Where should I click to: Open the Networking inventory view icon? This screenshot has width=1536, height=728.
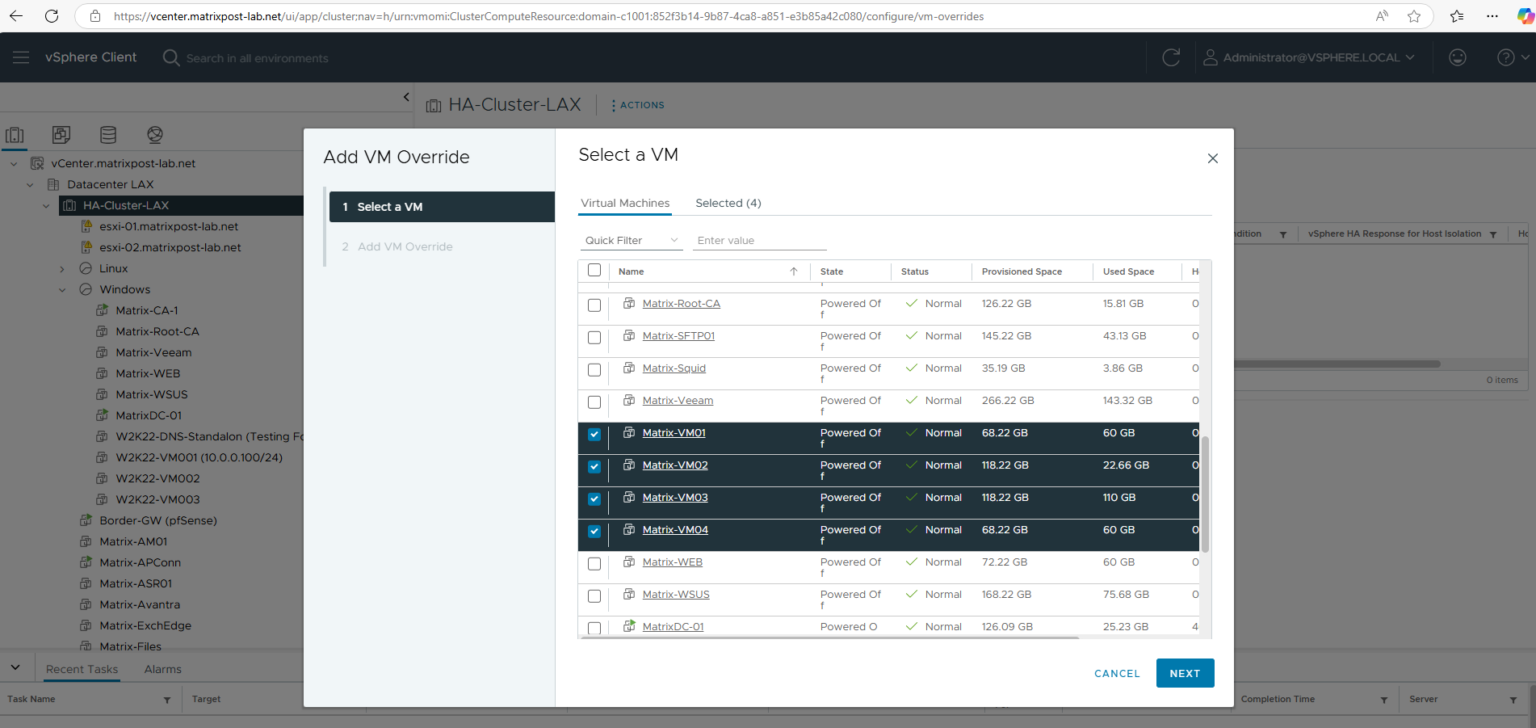point(154,134)
